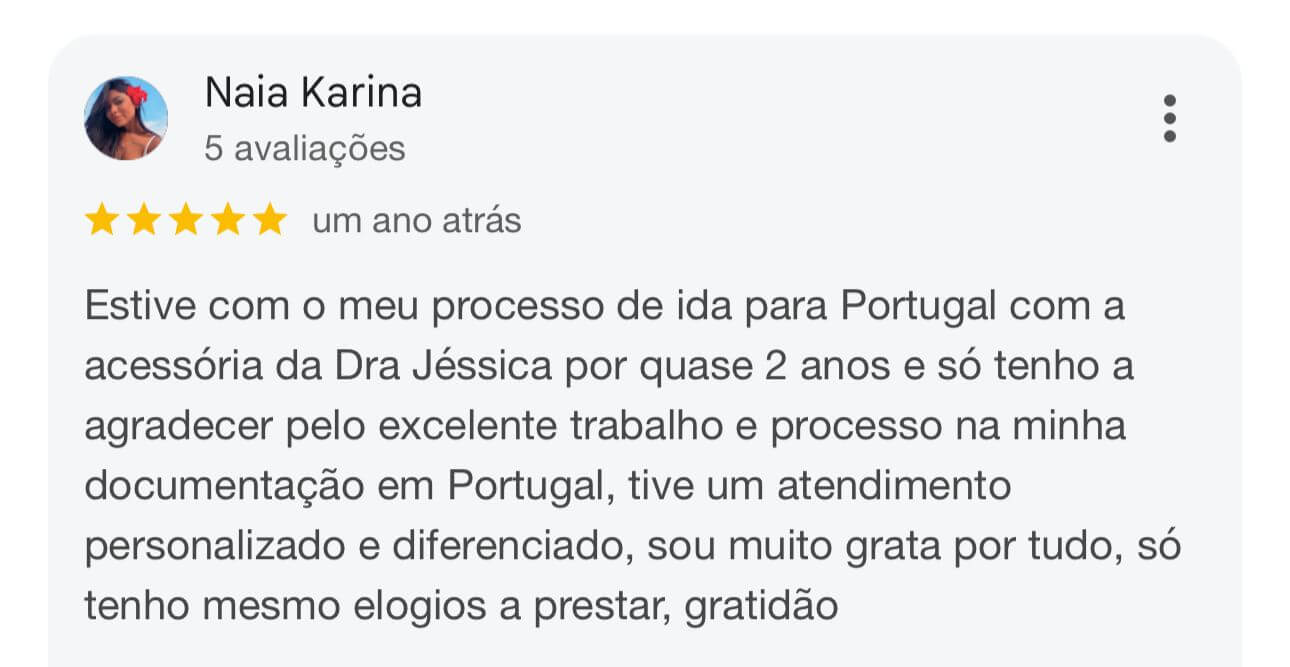Click the first yellow rating star
The height and width of the screenshot is (667, 1290).
[101, 220]
